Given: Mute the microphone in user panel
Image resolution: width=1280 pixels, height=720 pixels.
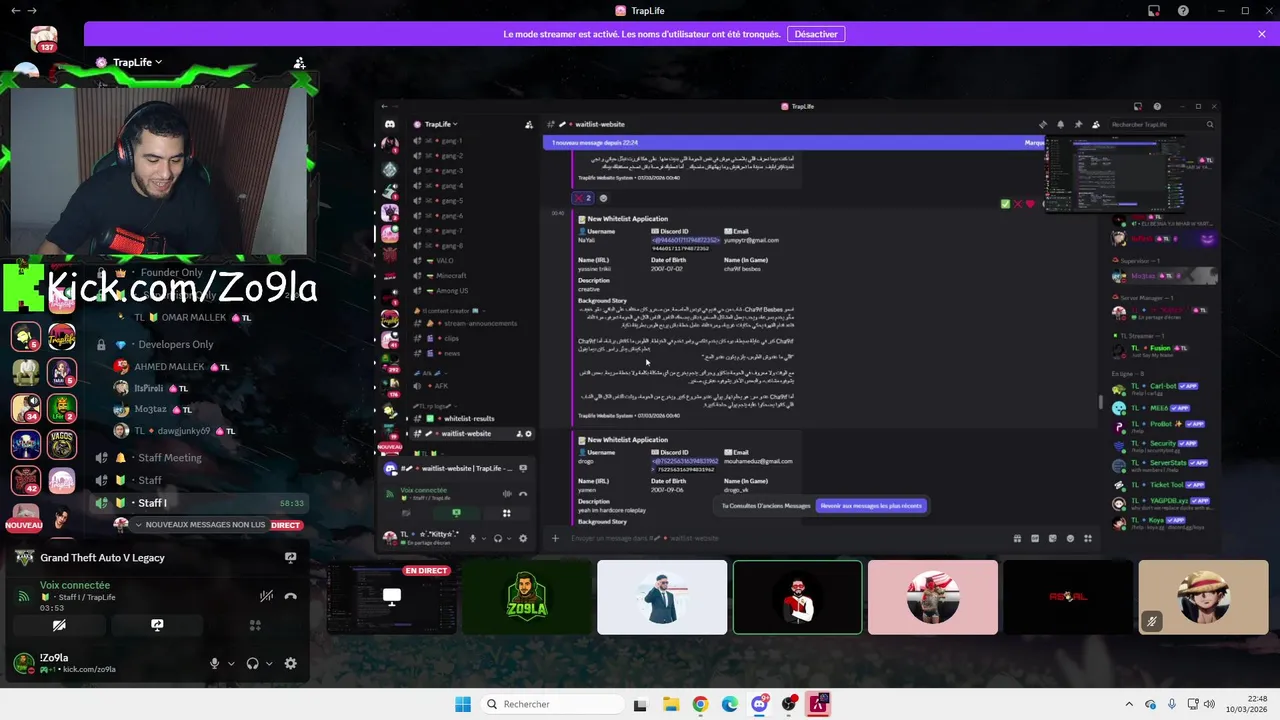Looking at the screenshot, I should pyautogui.click(x=214, y=663).
